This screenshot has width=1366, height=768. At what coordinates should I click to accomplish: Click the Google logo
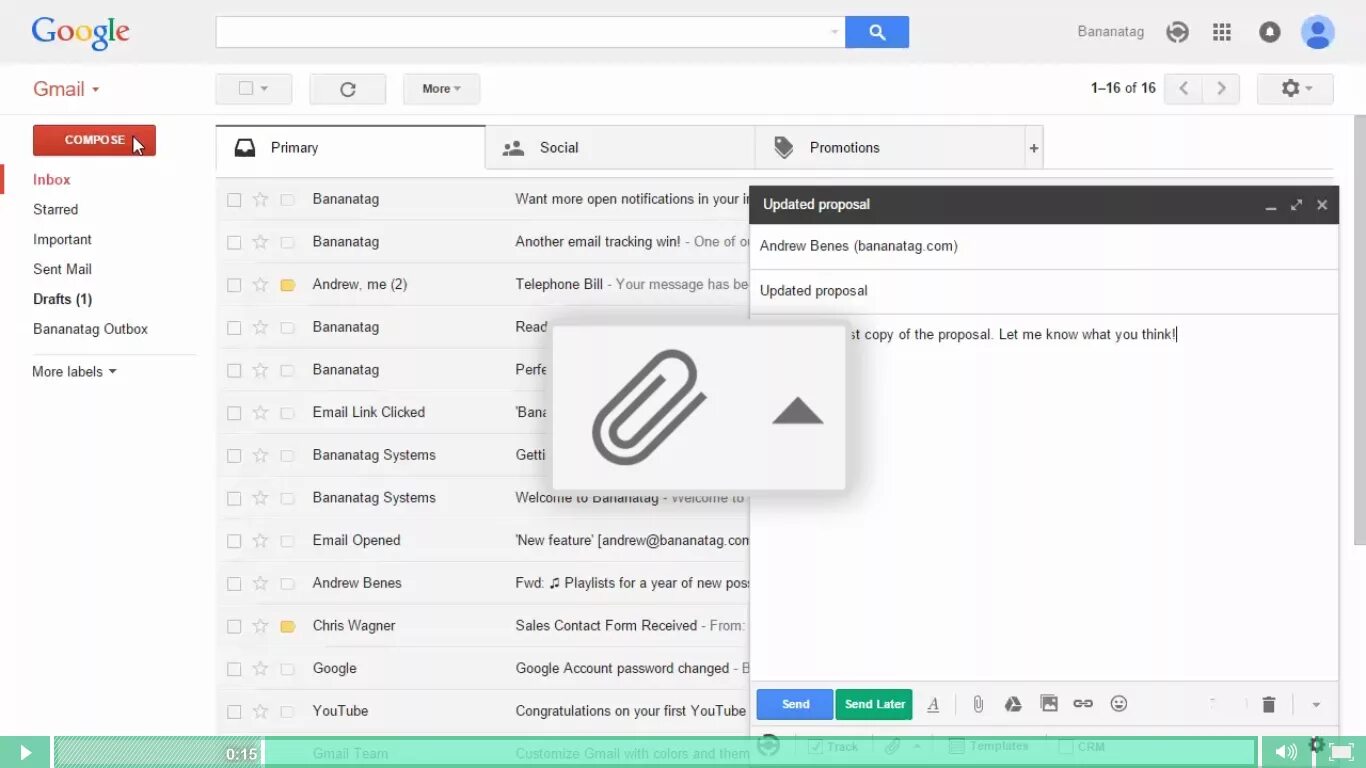(80, 33)
